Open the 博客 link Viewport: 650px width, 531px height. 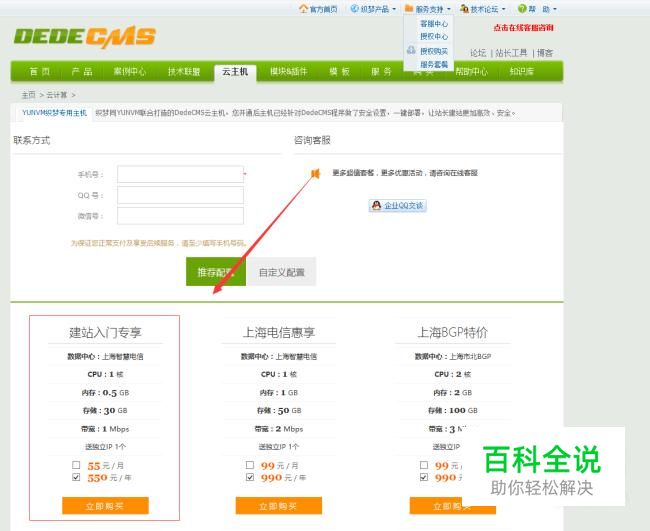545,53
